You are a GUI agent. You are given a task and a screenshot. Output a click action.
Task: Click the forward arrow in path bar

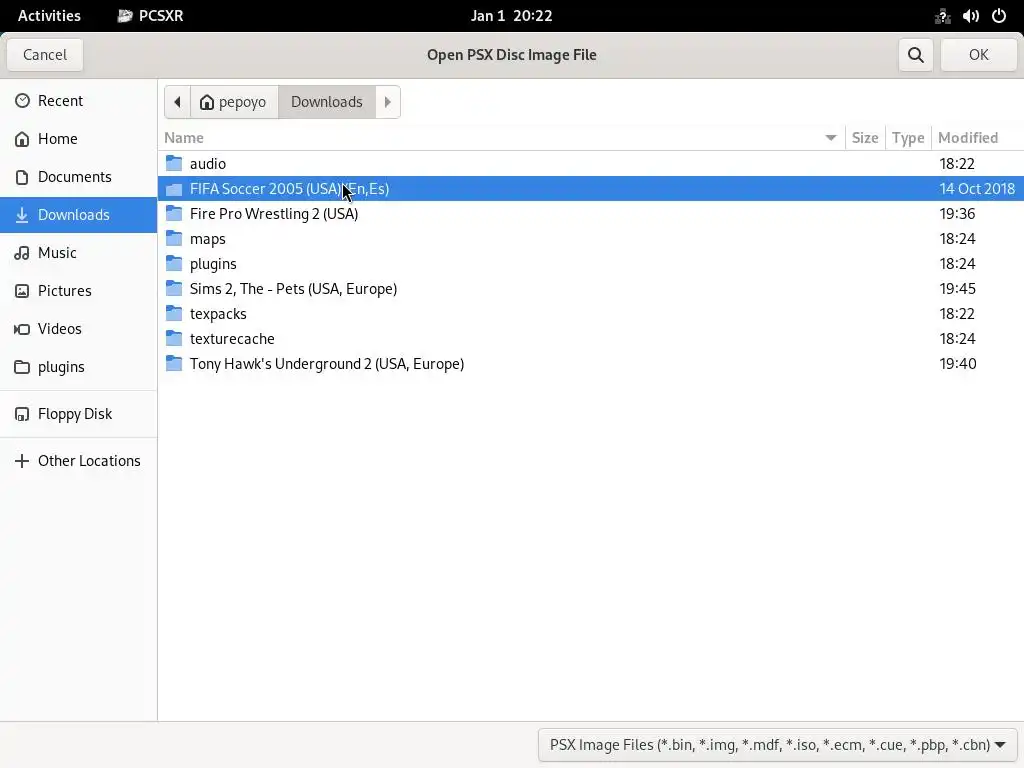(388, 102)
